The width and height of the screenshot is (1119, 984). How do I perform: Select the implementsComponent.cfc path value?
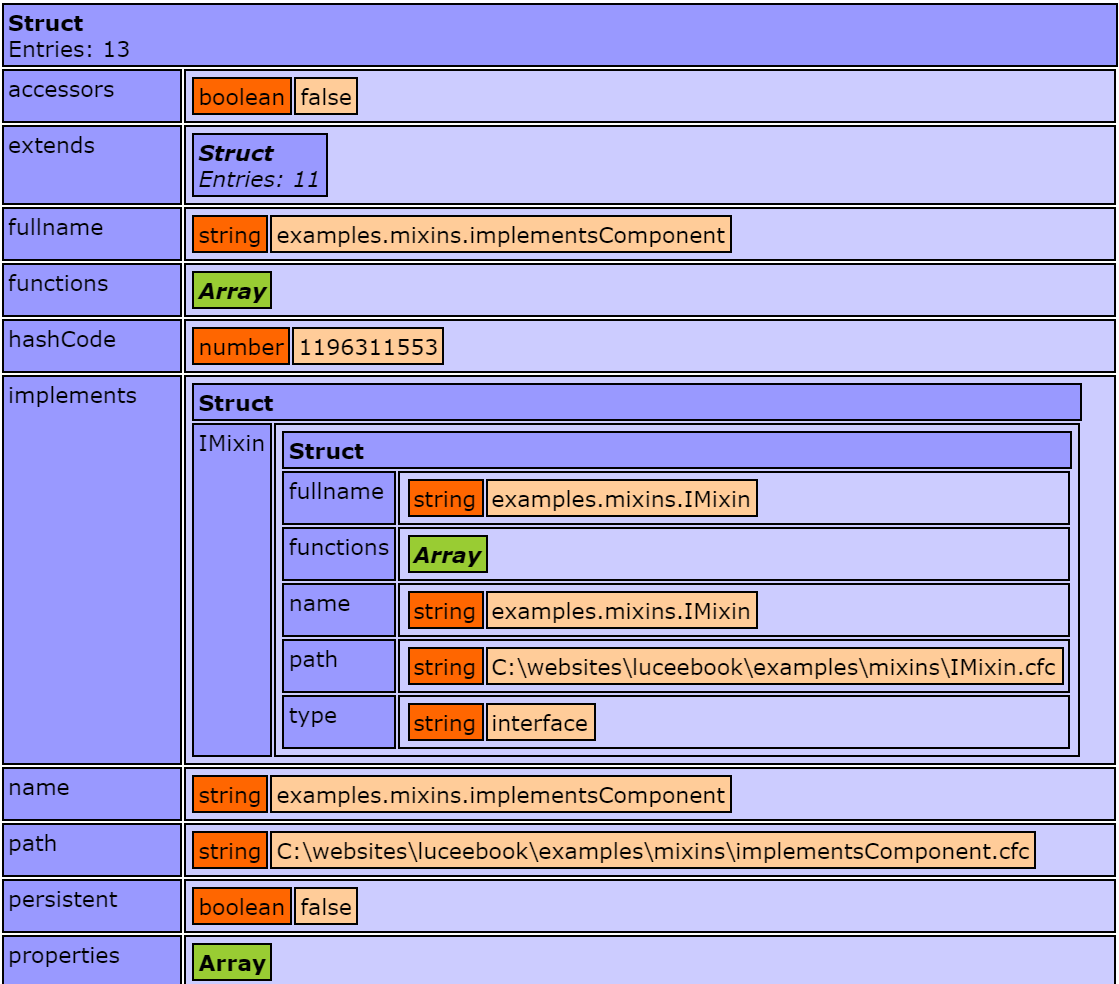click(652, 851)
